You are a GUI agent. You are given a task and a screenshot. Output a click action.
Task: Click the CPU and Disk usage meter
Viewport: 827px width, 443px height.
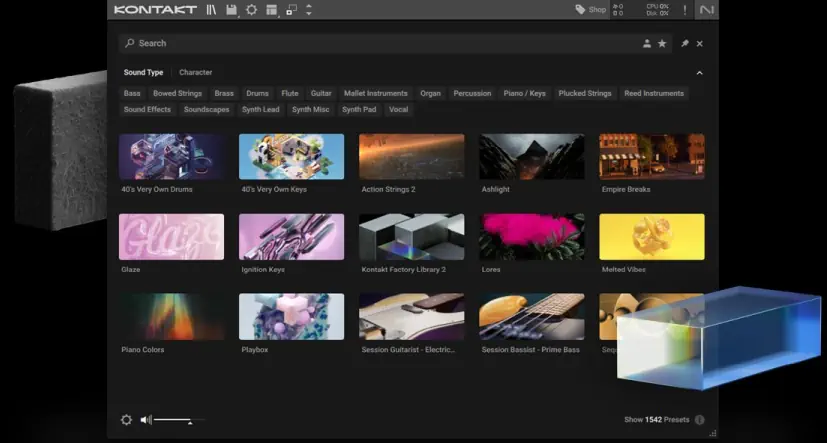(x=658, y=9)
